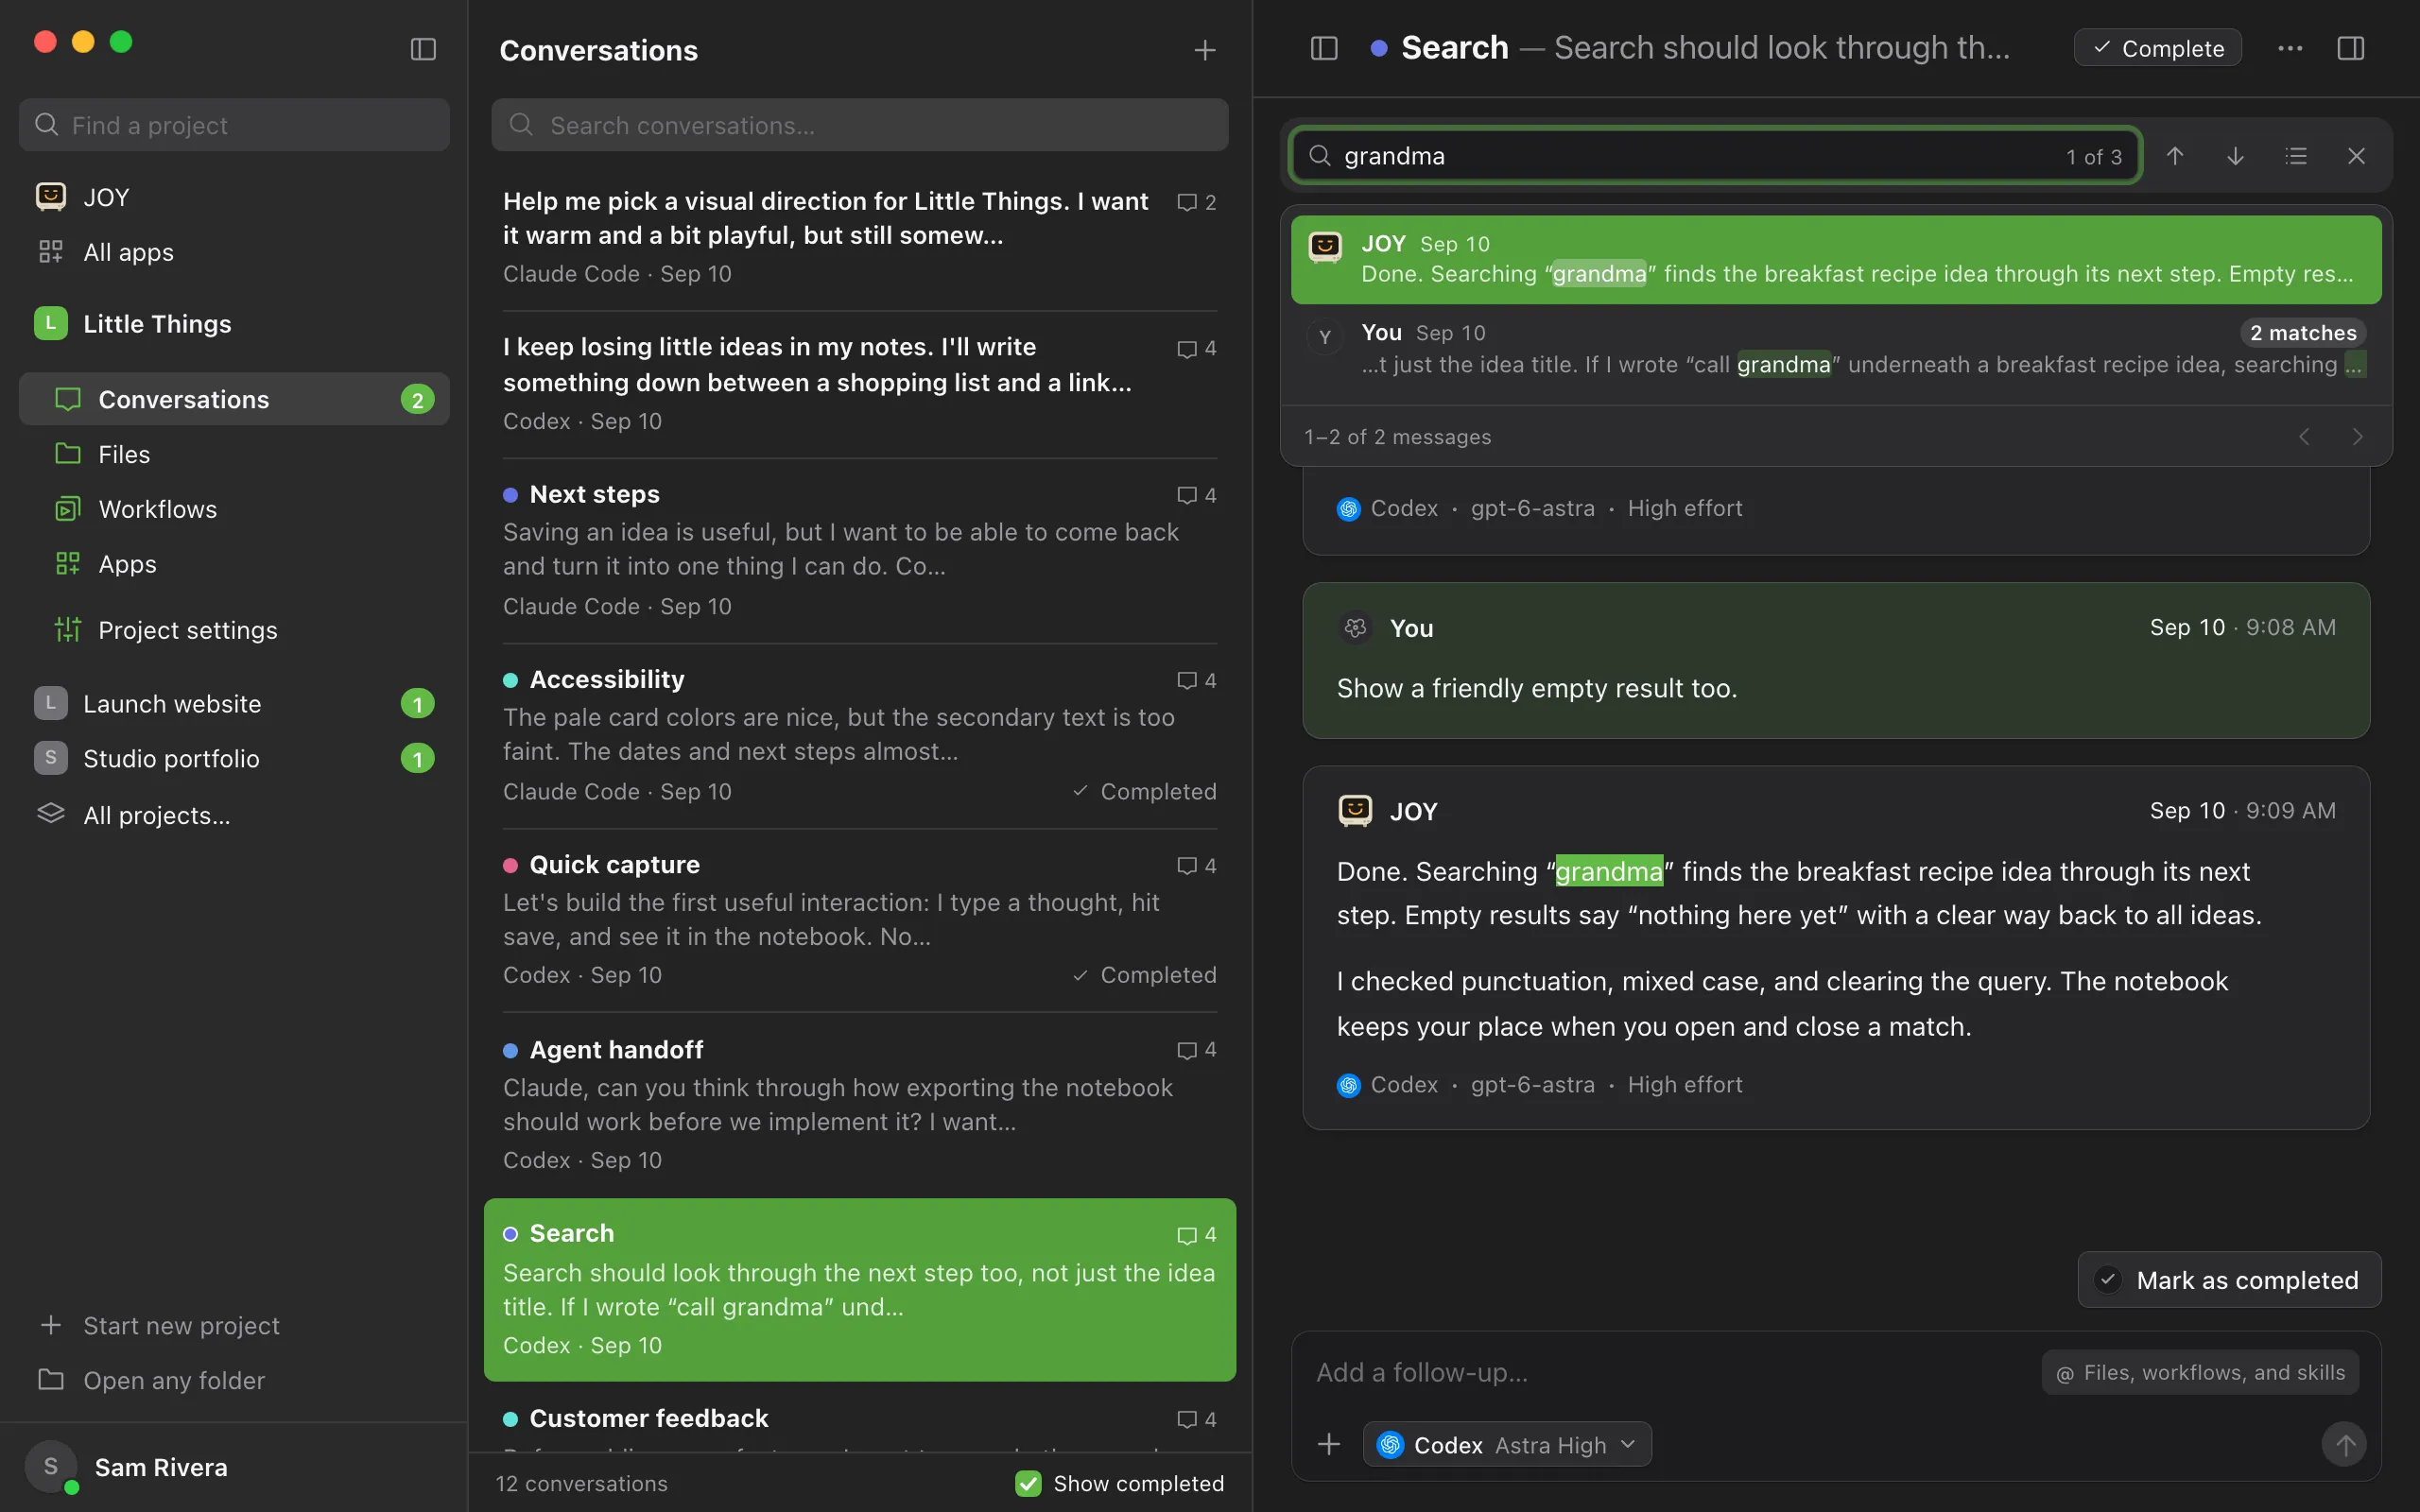
Task: Open Studio portfolio project
Action: pyautogui.click(x=234, y=759)
